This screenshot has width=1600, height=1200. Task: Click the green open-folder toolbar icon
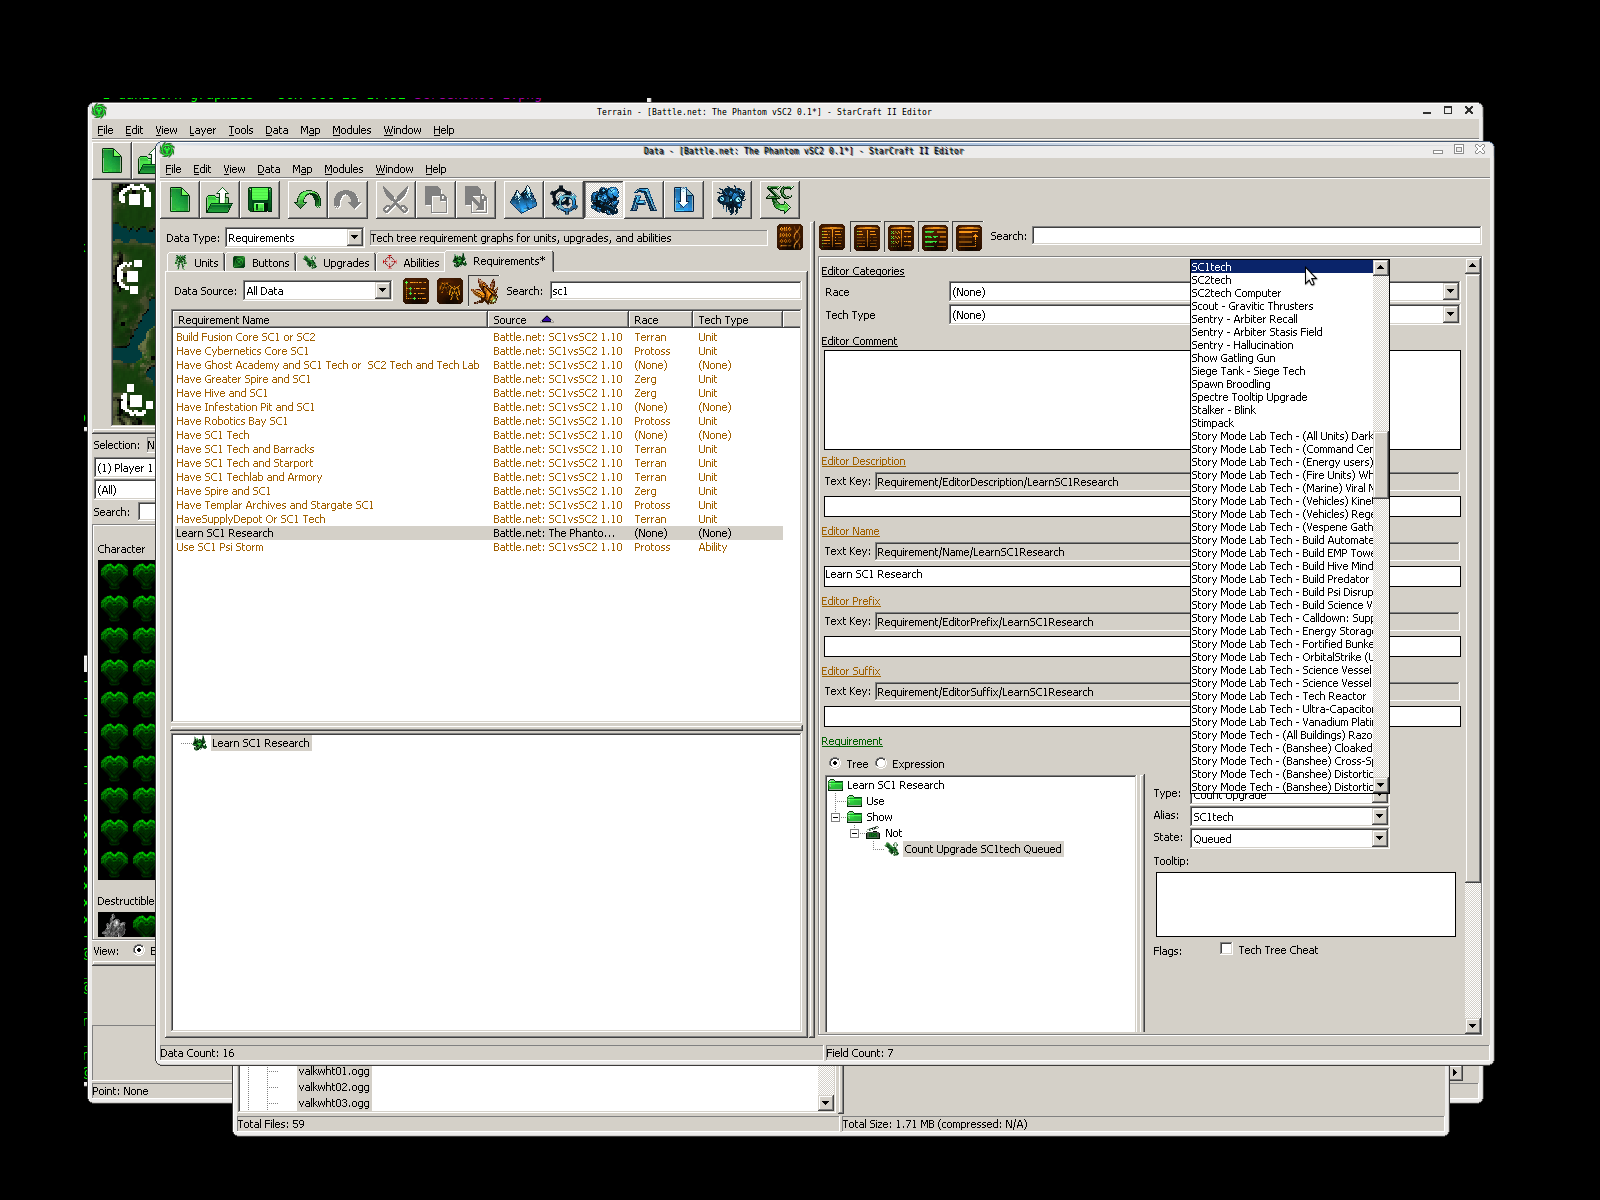point(219,201)
